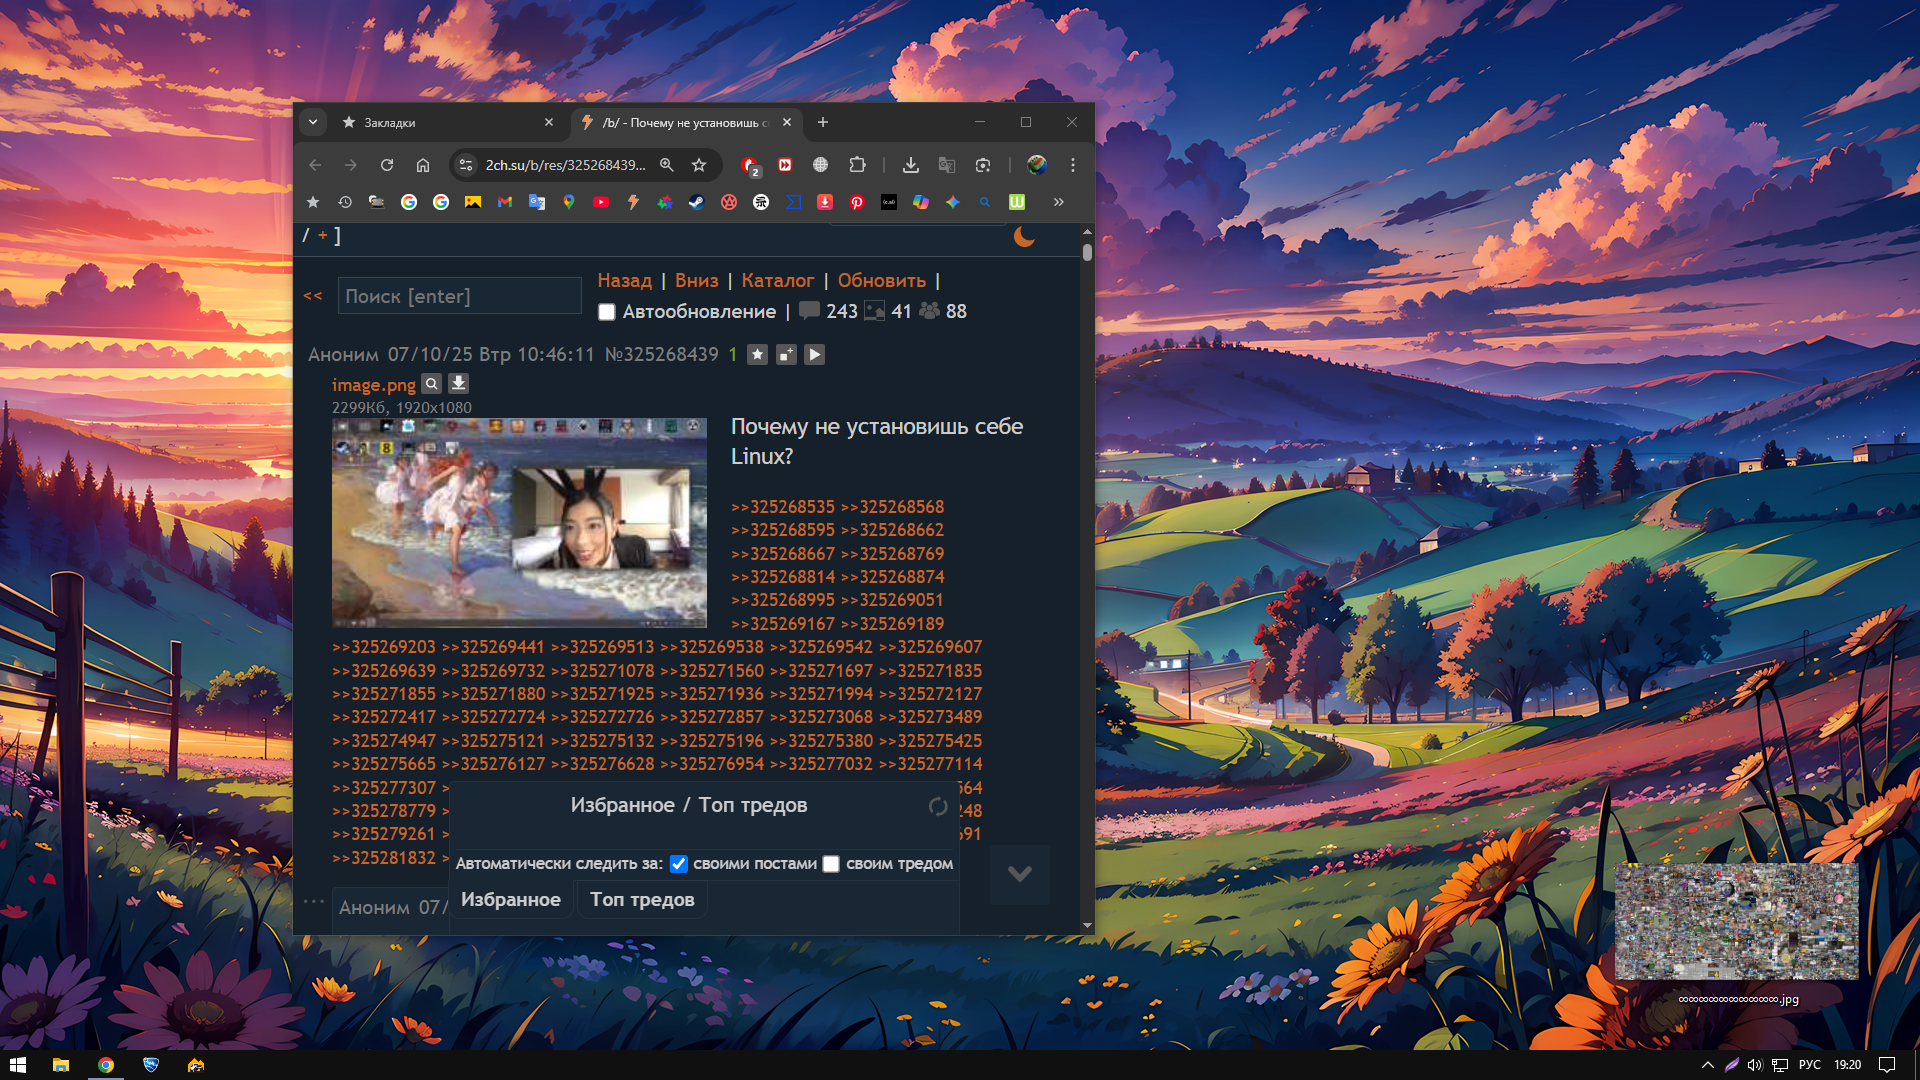Expand the hidden bookmarks overflow chevron
This screenshot has width=1920, height=1080.
[1058, 202]
